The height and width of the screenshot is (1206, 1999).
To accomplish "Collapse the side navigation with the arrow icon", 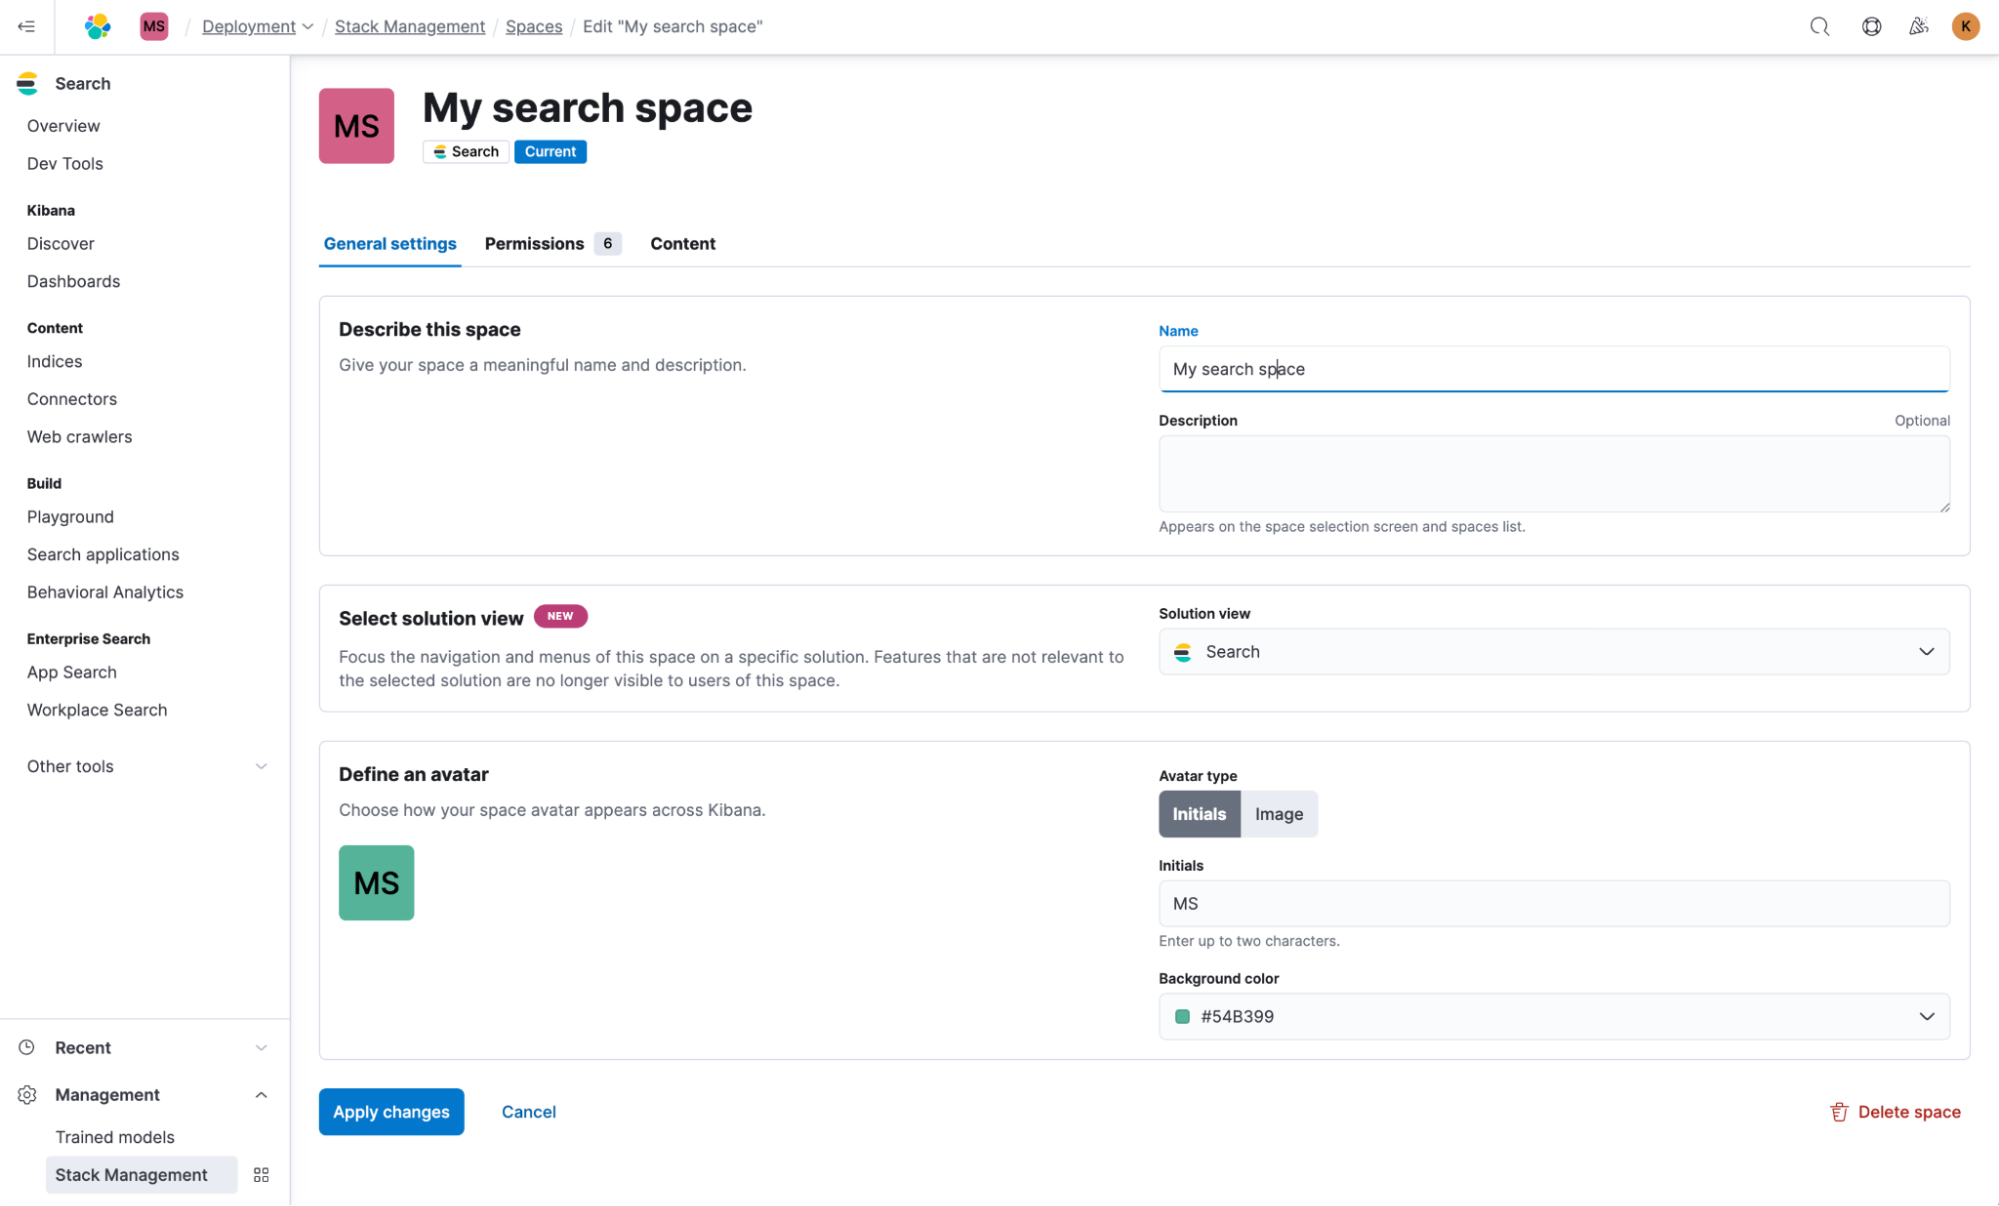I will pos(27,27).
